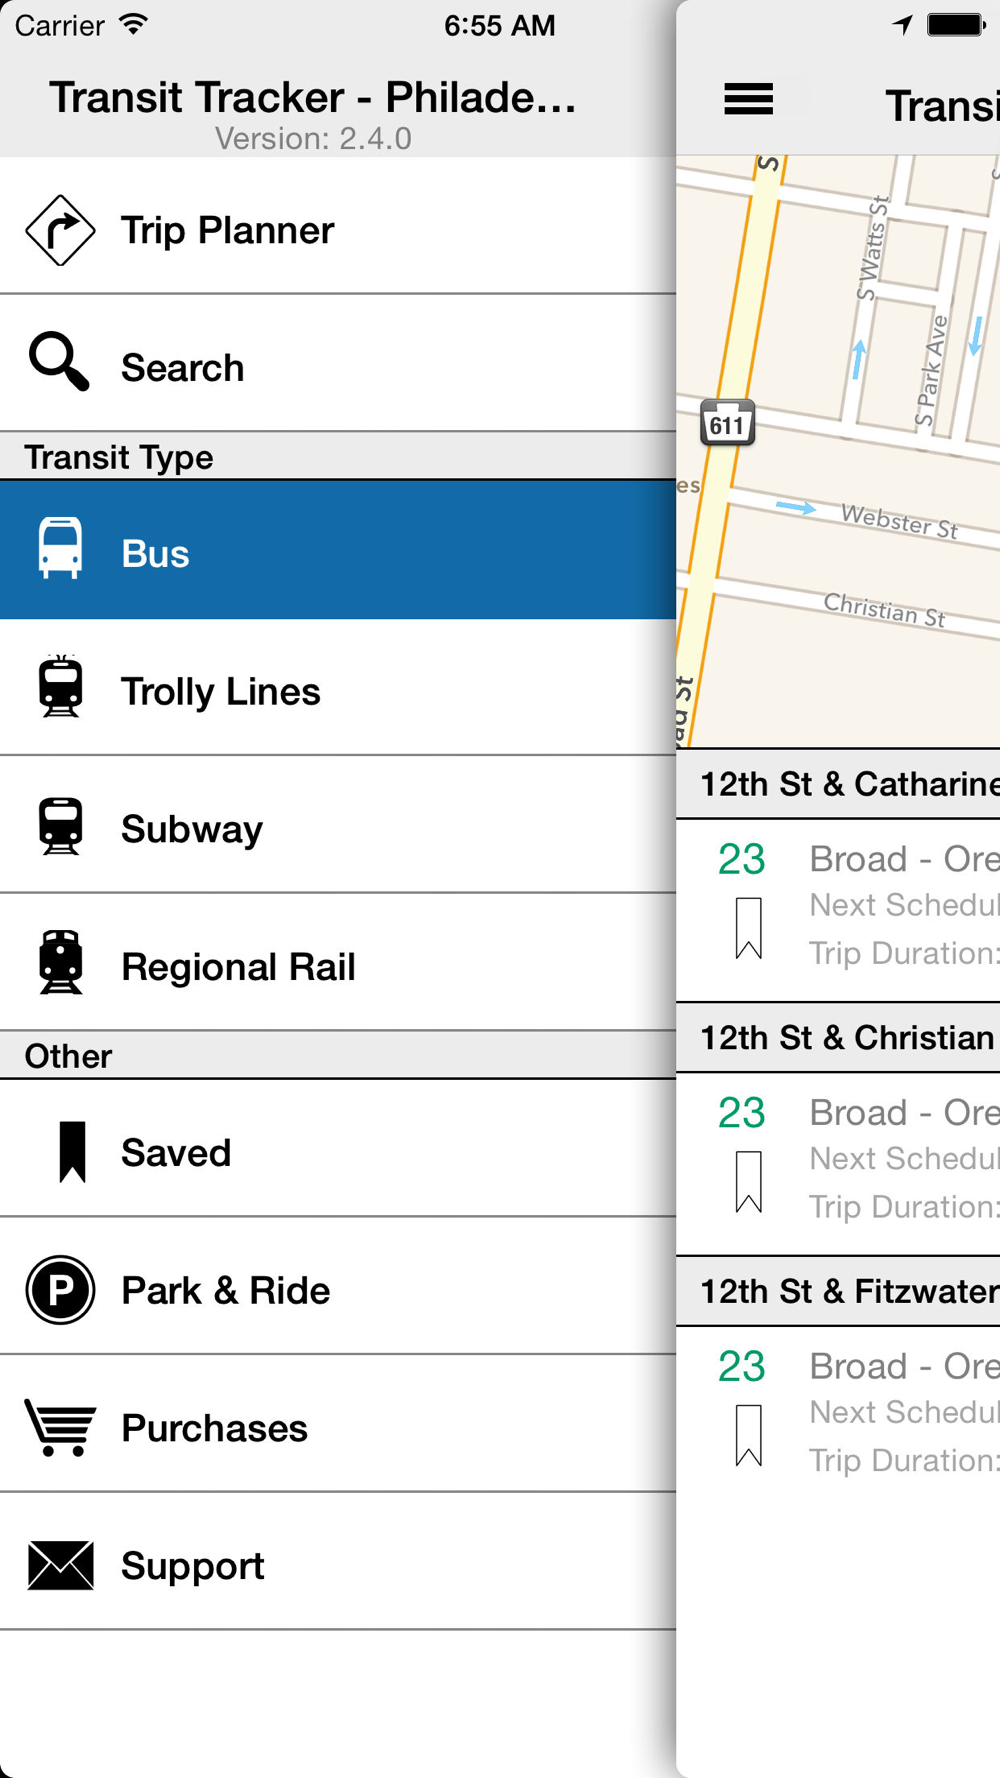Click the Trolly Lines tram icon
1000x1778 pixels.
(61, 687)
